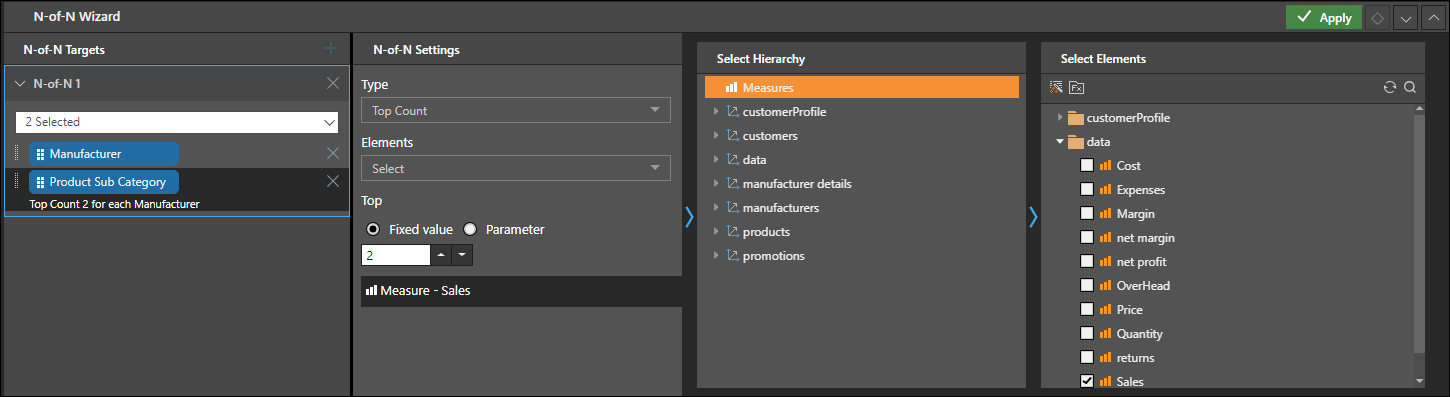Viewport: 1450px width, 397px height.
Task: Expand the customerProfile folder in Select Elements
Action: pos(1061,117)
